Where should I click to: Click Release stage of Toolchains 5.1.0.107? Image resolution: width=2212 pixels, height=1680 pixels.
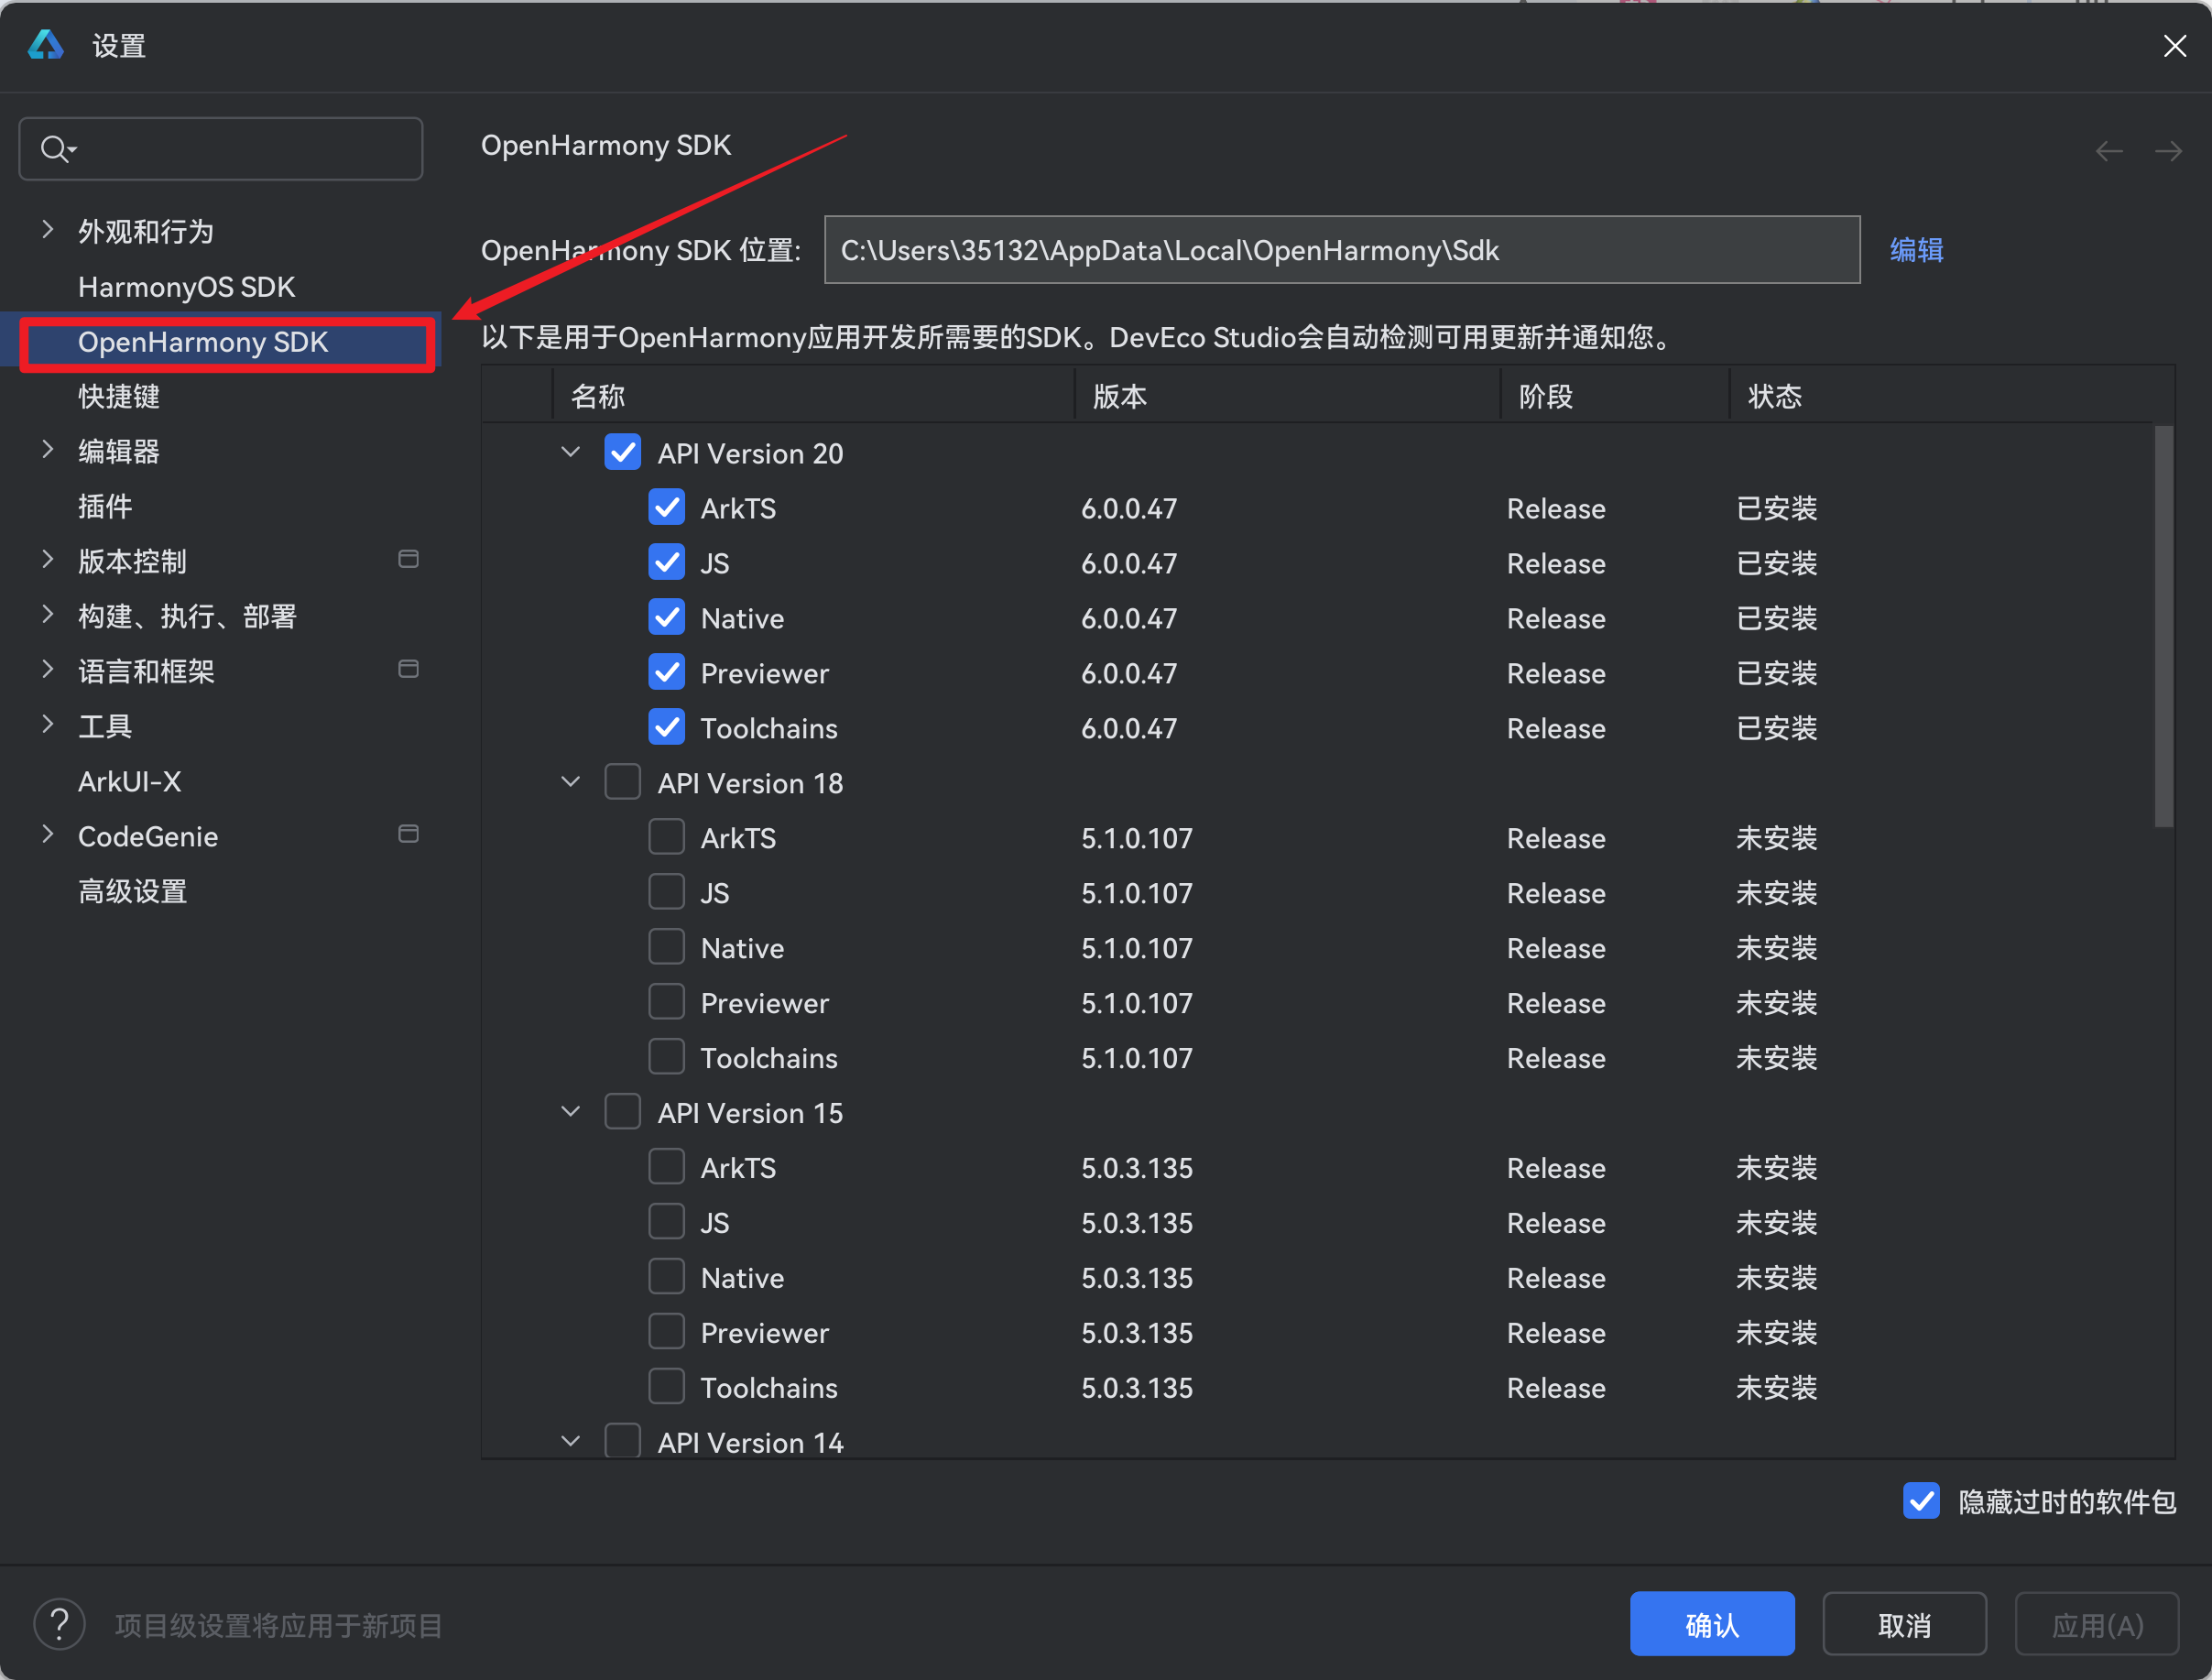point(1556,1058)
